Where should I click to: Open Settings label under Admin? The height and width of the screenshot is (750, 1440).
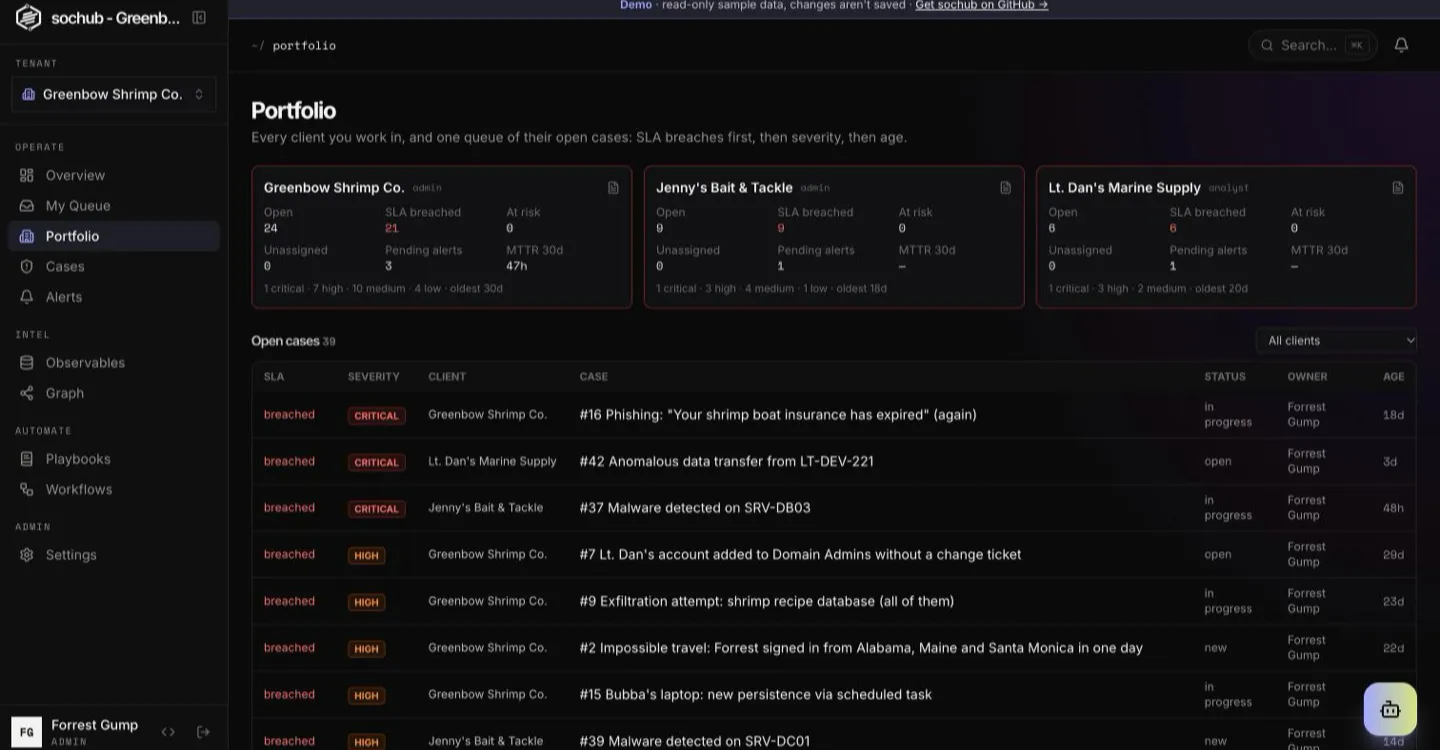point(71,555)
